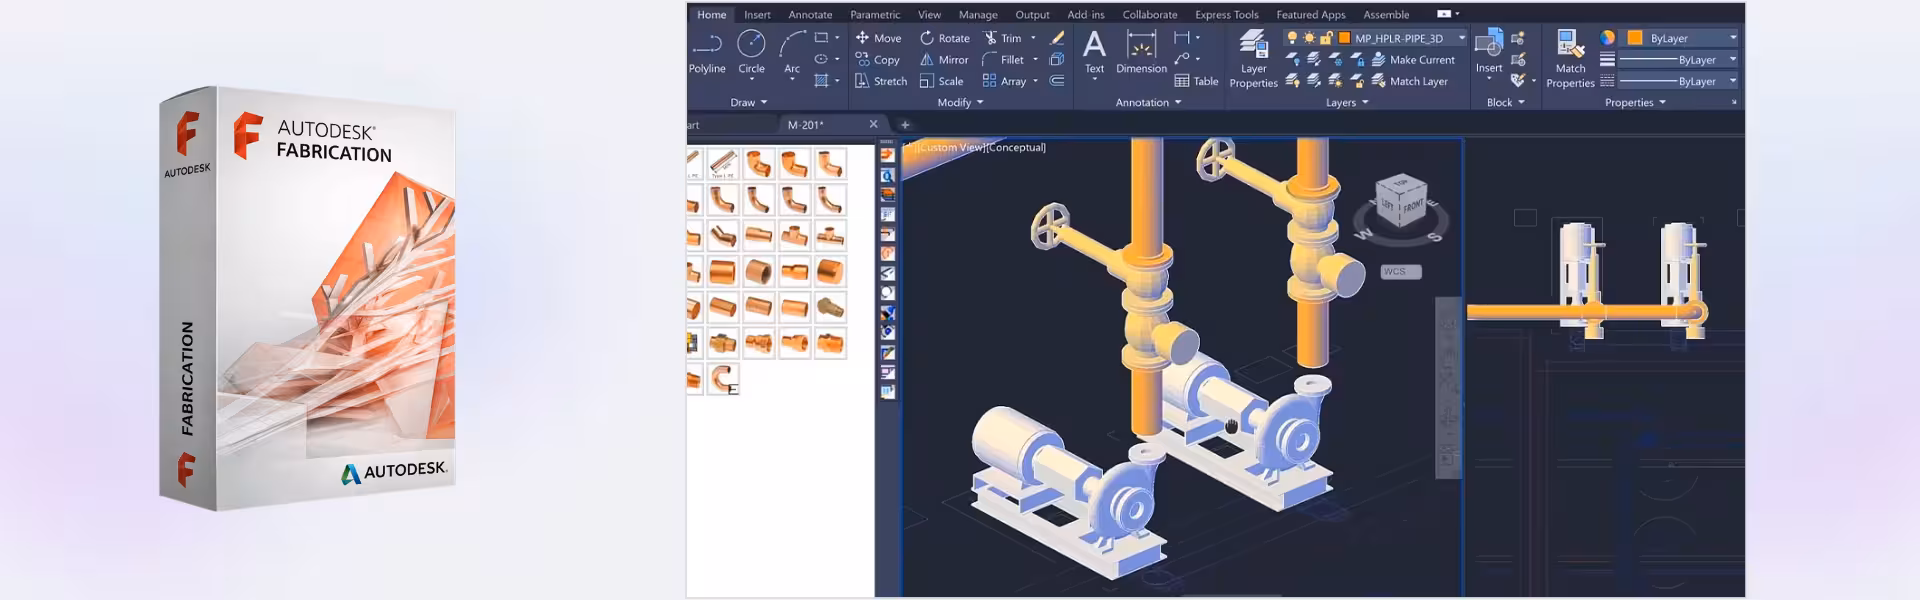This screenshot has width=1920, height=600.
Task: Select the M-201 drawing tab
Action: click(806, 125)
